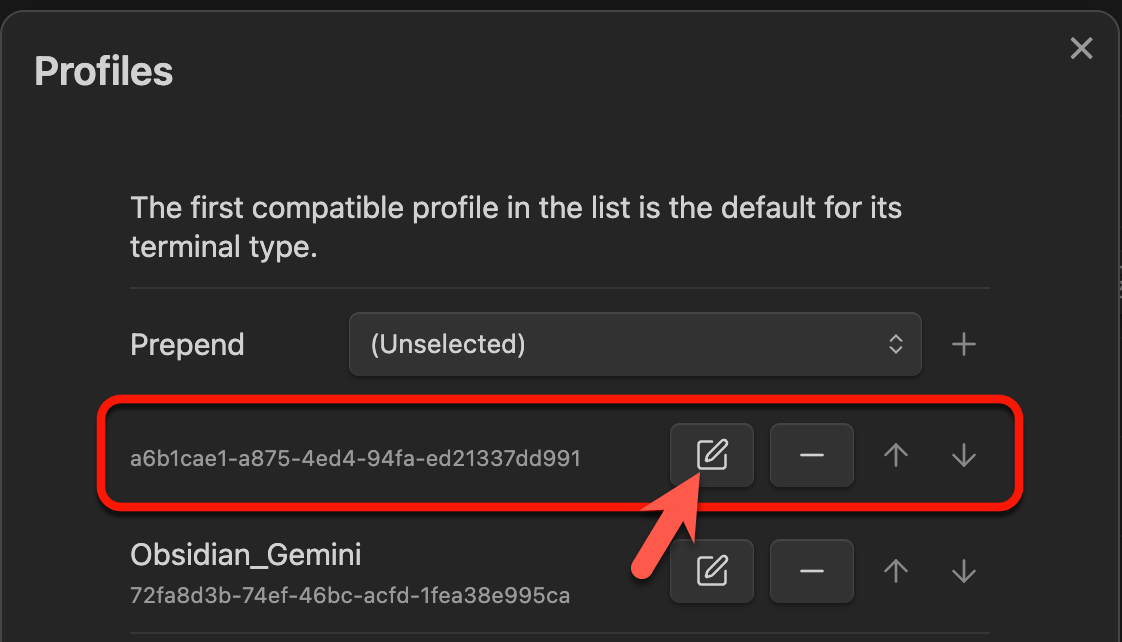Click the up-down chevron in Prepend dropdown
Image resolution: width=1122 pixels, height=642 pixels.
click(x=896, y=345)
